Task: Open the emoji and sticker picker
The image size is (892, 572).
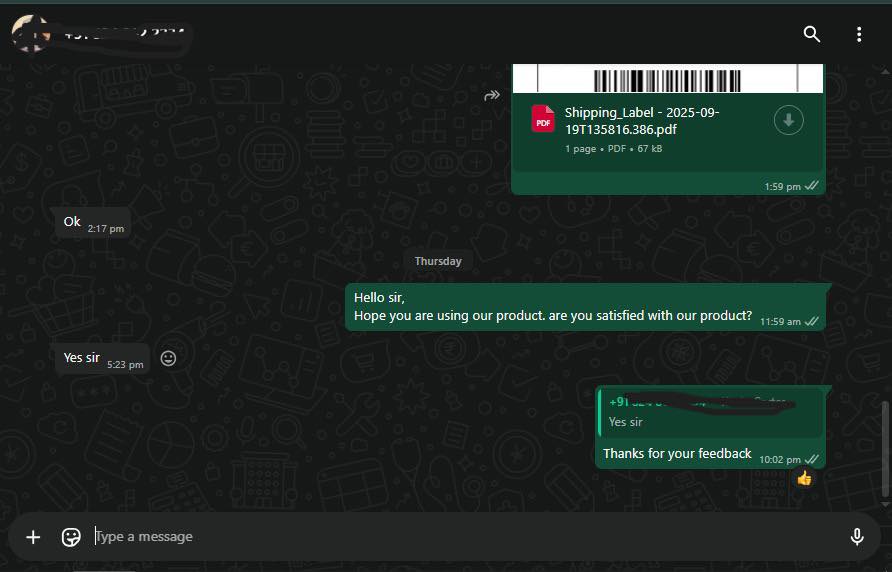Action: coord(71,537)
